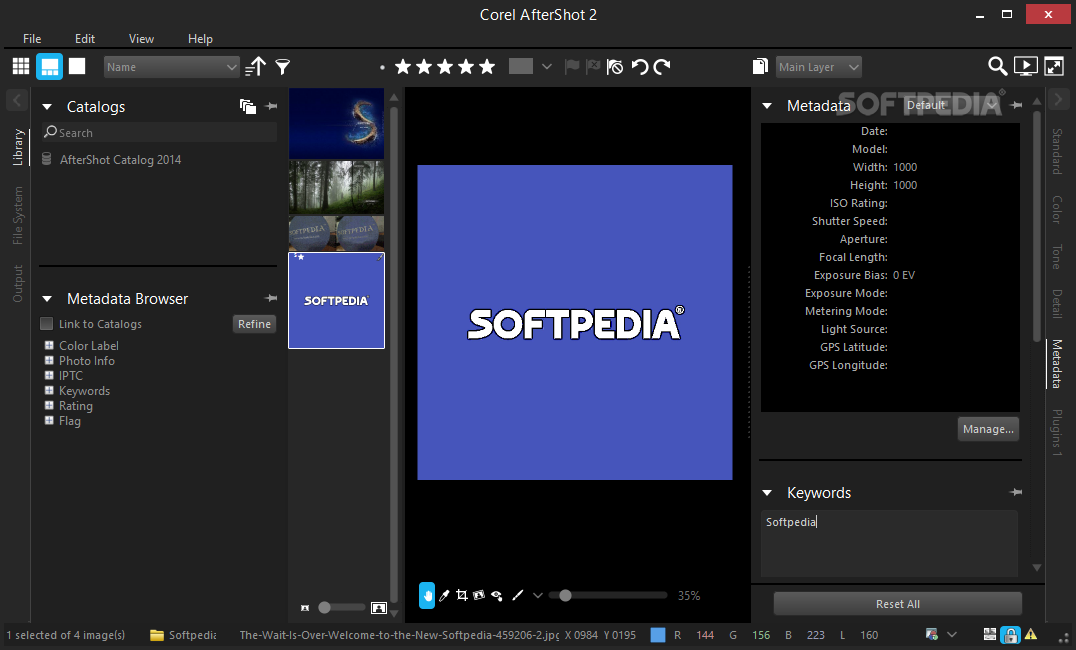Set rating to five stars
This screenshot has height=650, width=1076.
pyautogui.click(x=487, y=67)
